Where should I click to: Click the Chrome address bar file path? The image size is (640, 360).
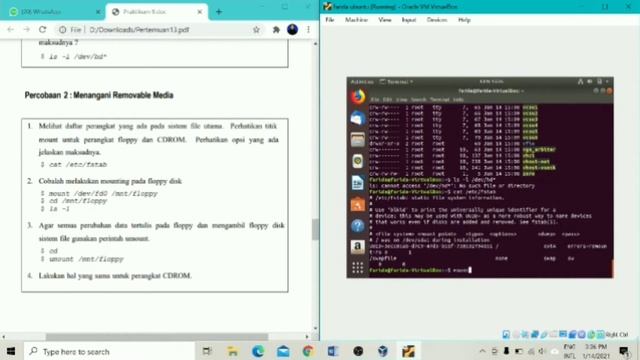(139, 30)
